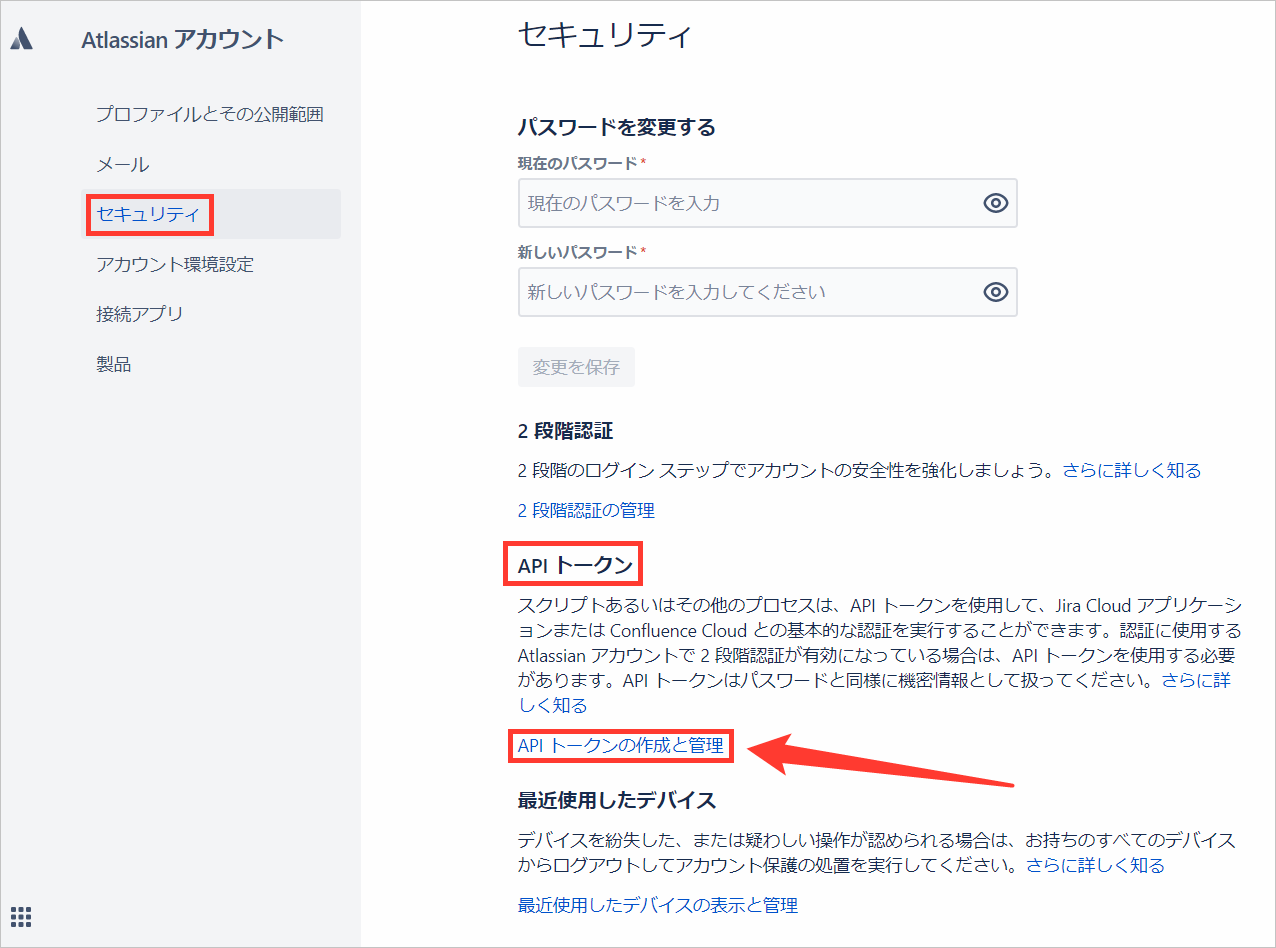Open the APIトークンの作成と管理 link

click(x=622, y=745)
